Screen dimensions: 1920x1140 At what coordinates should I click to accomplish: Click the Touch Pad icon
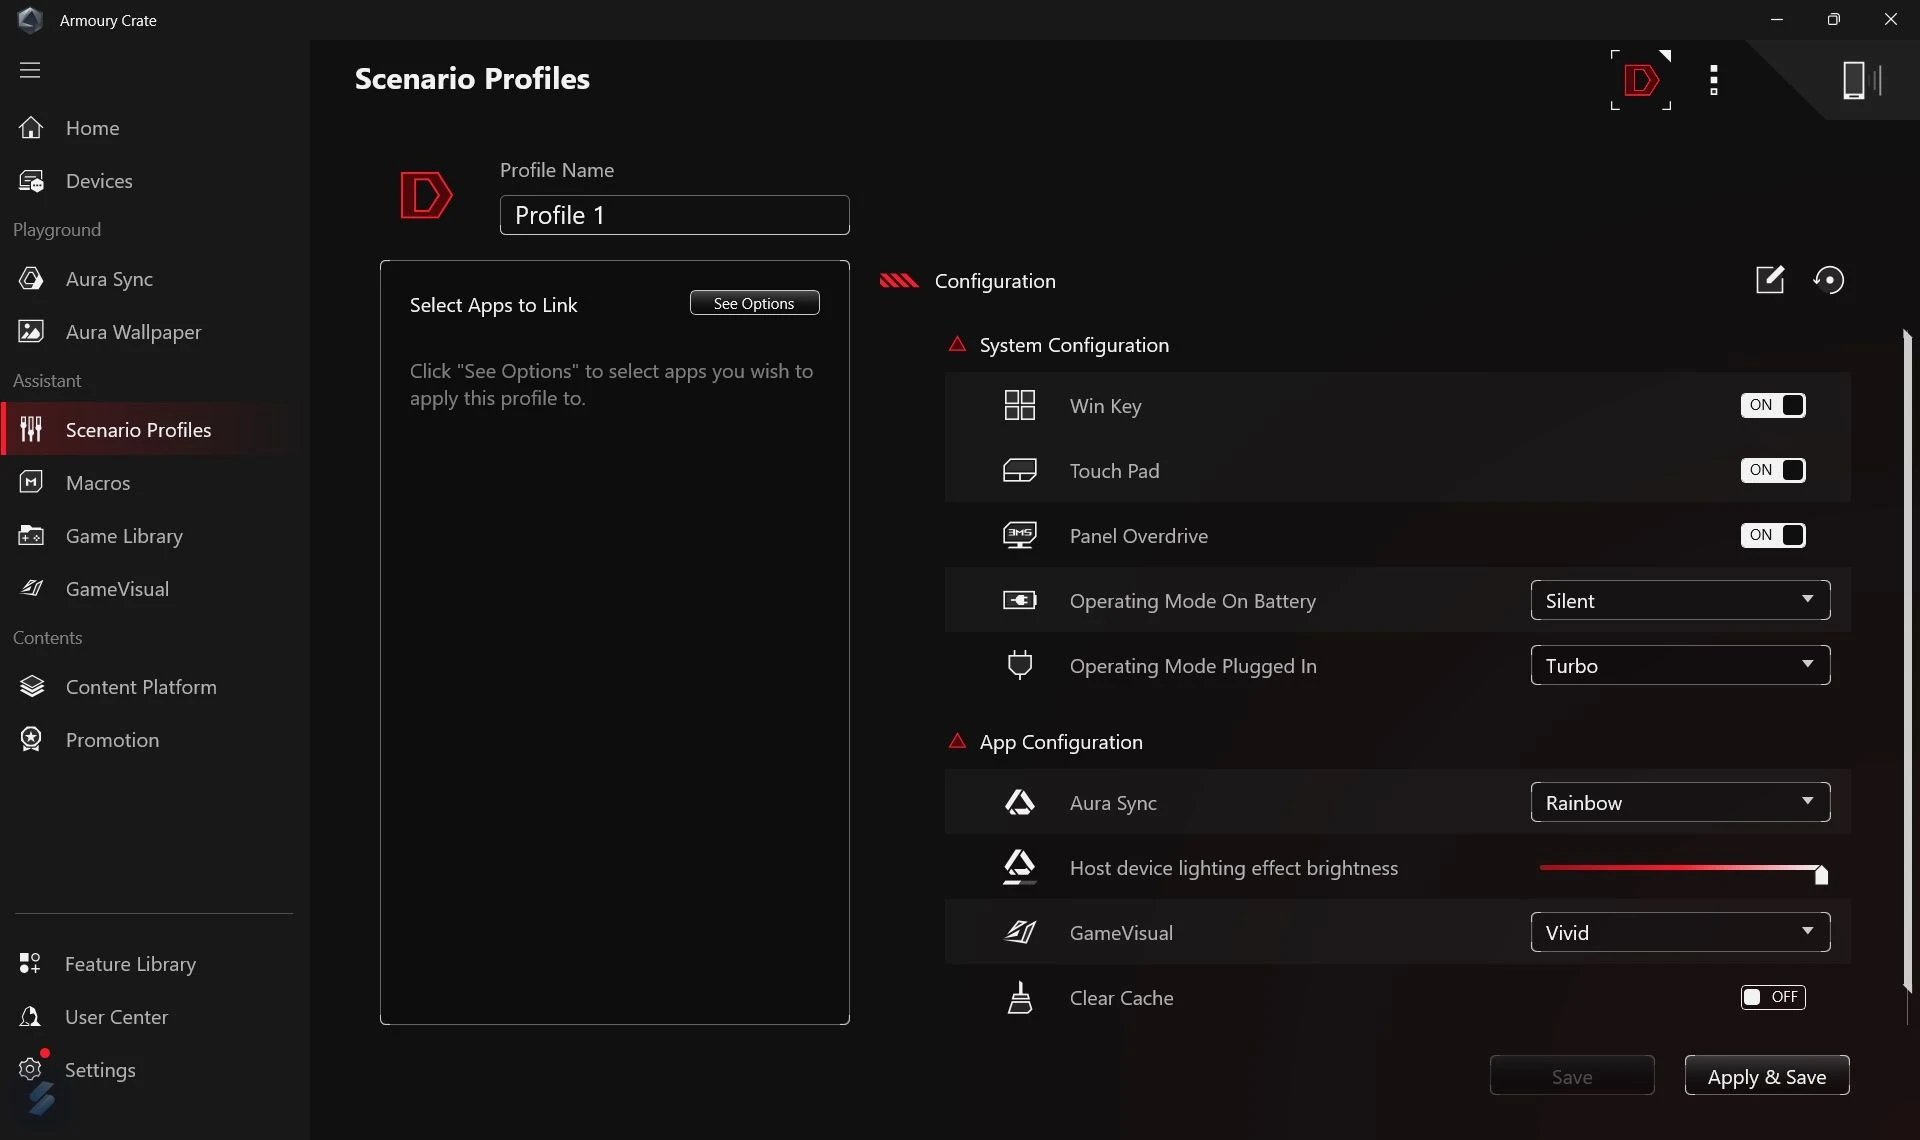click(1020, 470)
